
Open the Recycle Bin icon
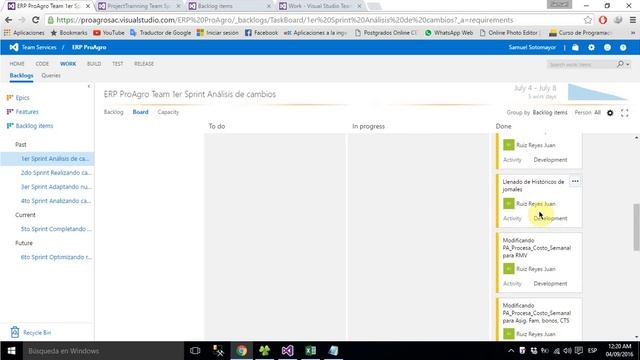15,332
